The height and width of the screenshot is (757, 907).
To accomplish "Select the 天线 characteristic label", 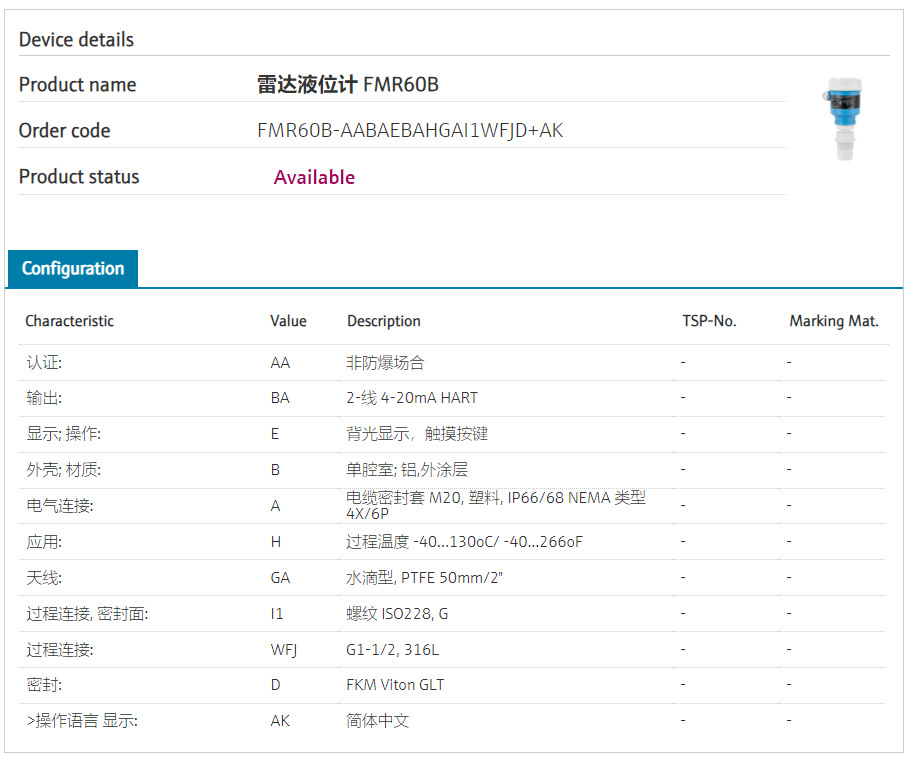I will (x=44, y=578).
